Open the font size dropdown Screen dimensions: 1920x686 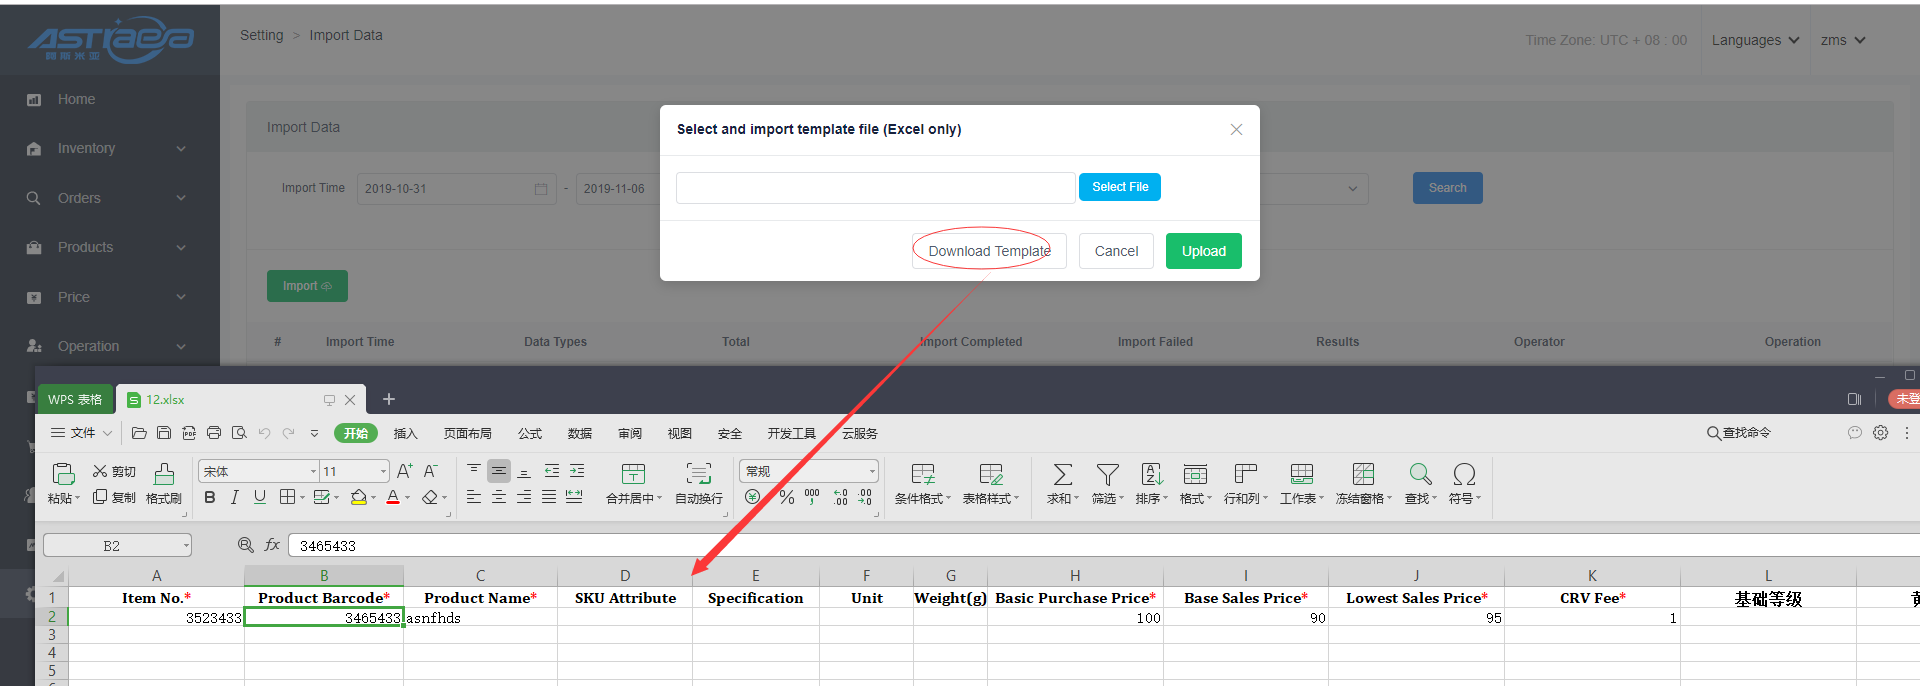(383, 471)
